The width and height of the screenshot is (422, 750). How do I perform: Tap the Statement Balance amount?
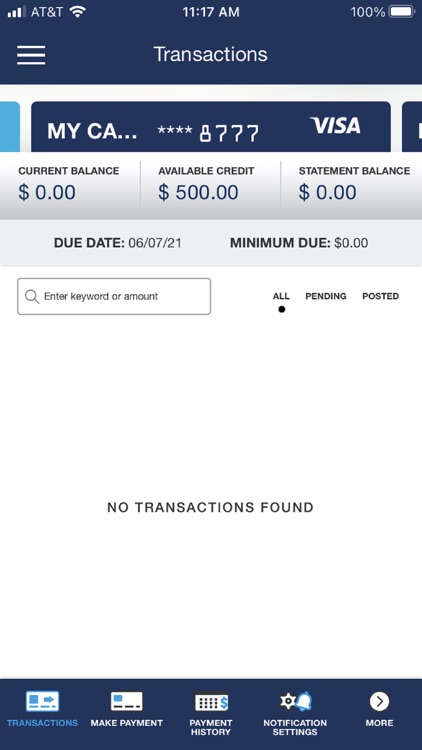(327, 192)
